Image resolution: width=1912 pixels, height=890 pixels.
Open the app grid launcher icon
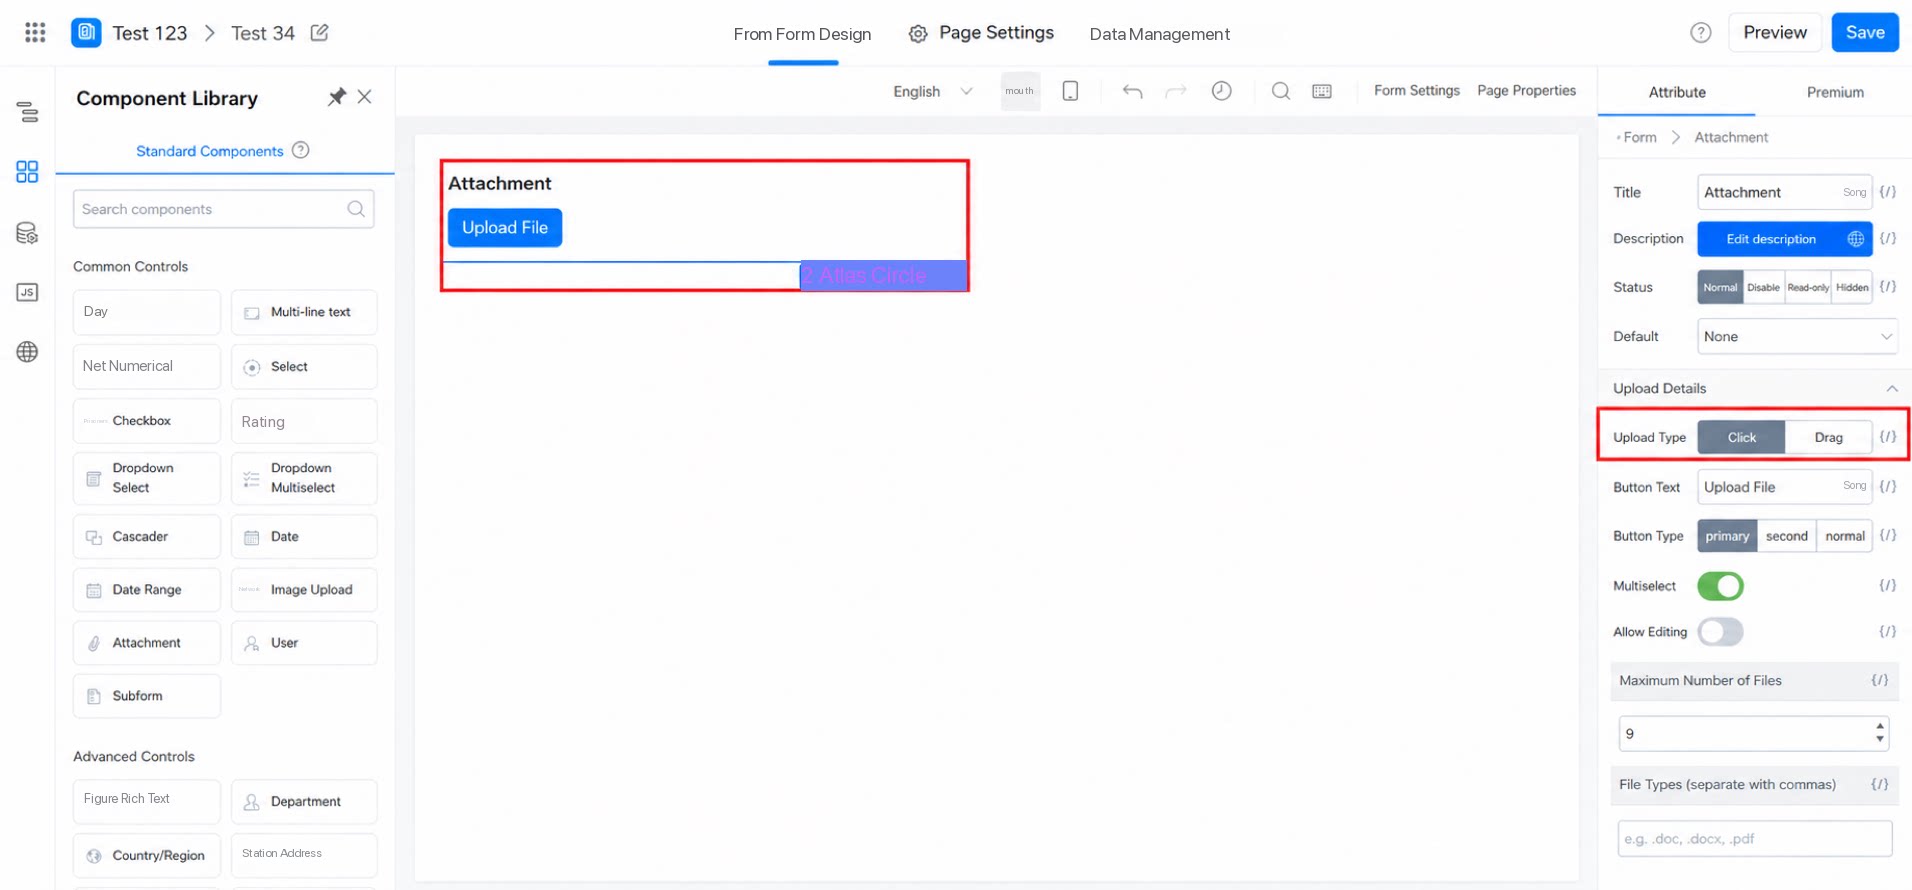[x=35, y=32]
